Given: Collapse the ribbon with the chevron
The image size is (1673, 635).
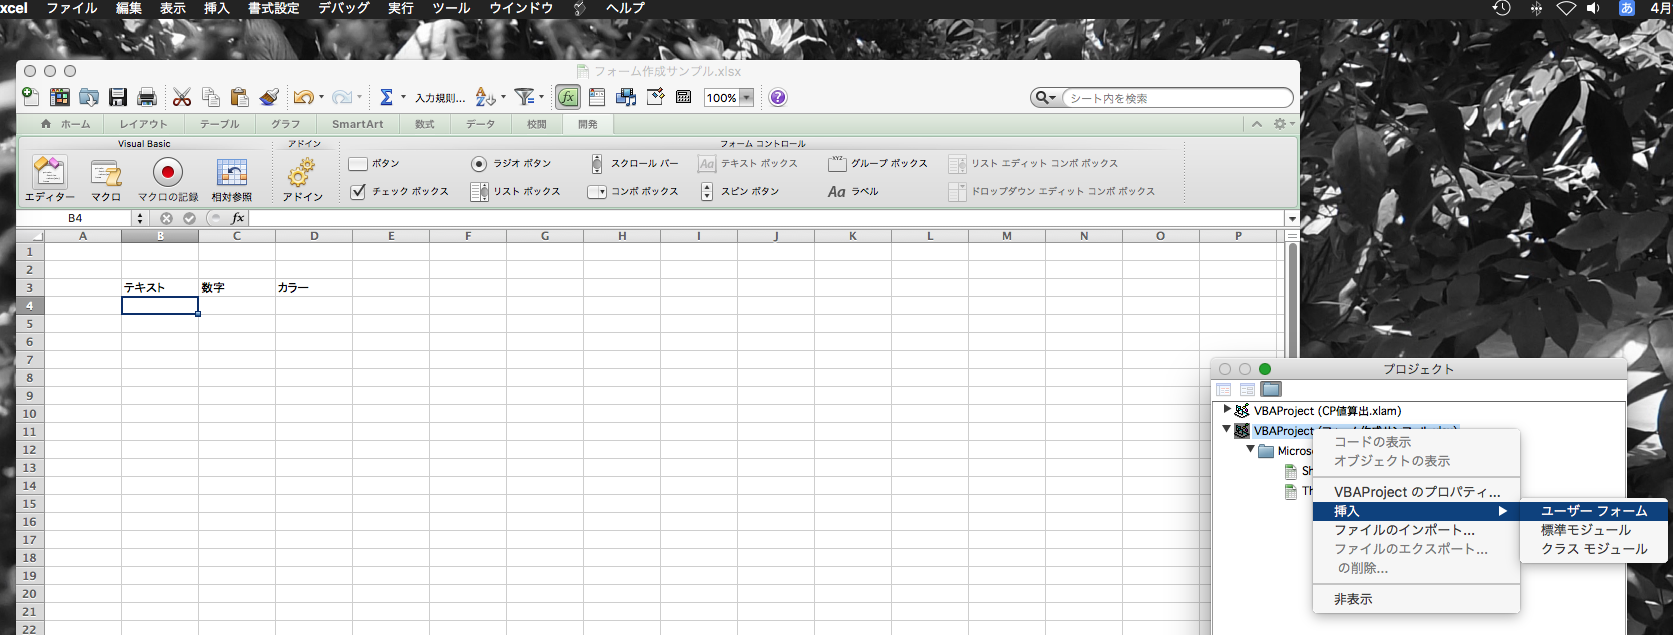Looking at the screenshot, I should (x=1256, y=124).
